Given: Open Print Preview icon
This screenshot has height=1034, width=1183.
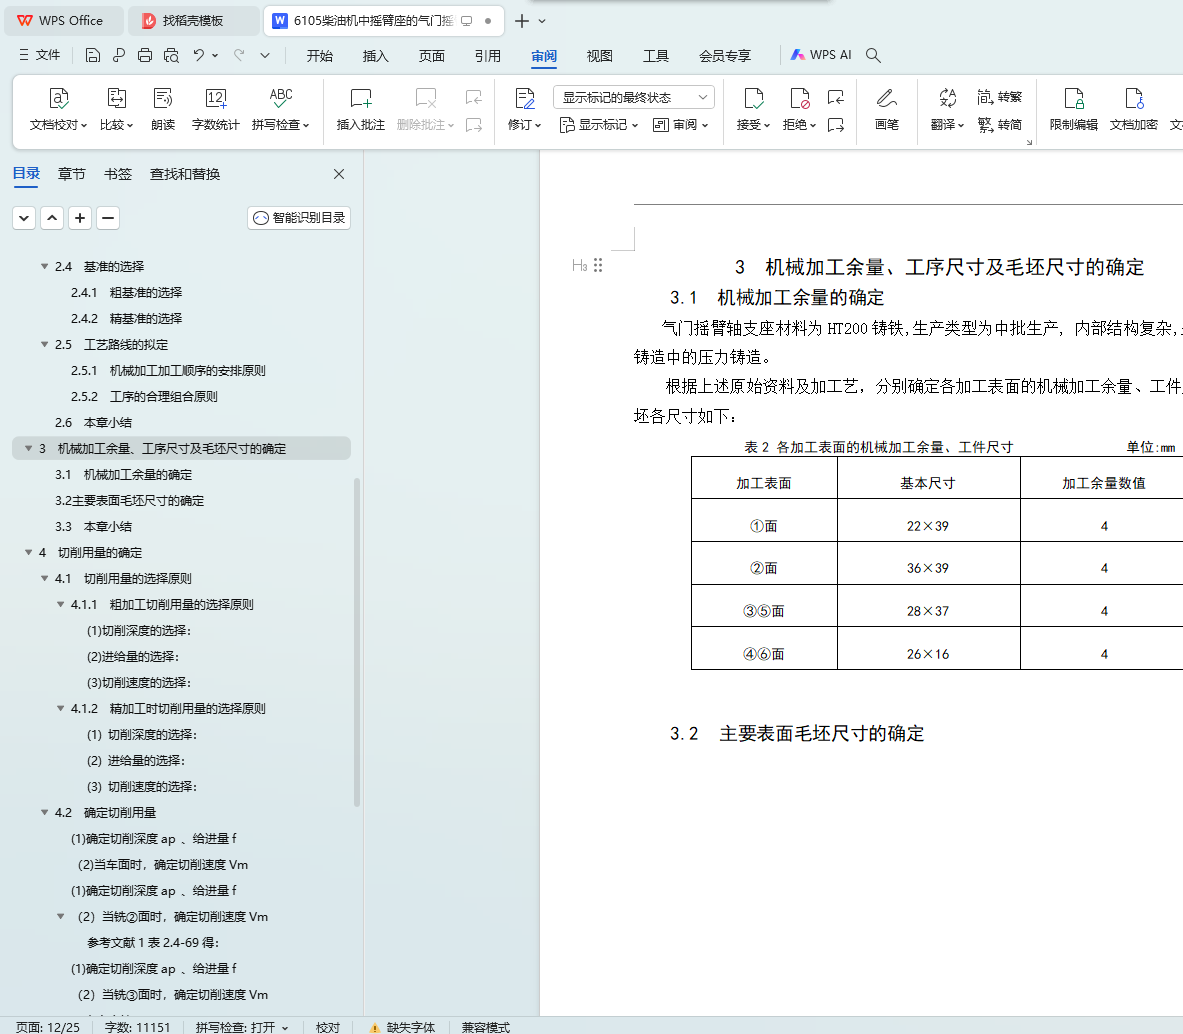Looking at the screenshot, I should (171, 55).
